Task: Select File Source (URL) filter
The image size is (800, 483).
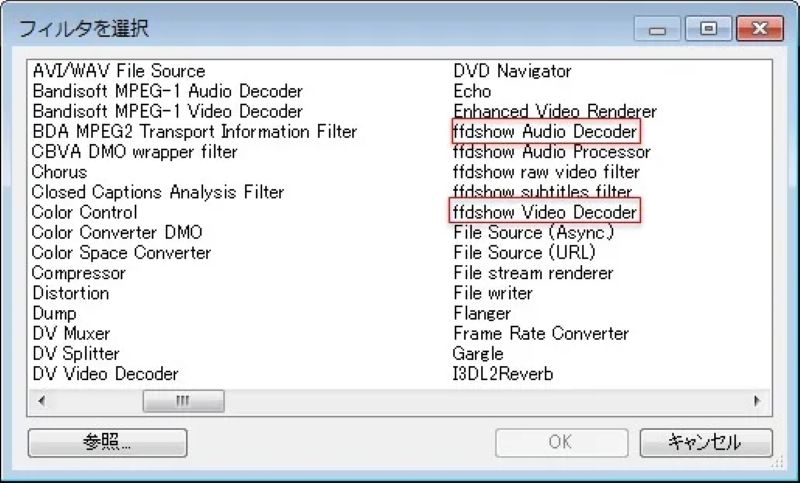Action: point(527,253)
